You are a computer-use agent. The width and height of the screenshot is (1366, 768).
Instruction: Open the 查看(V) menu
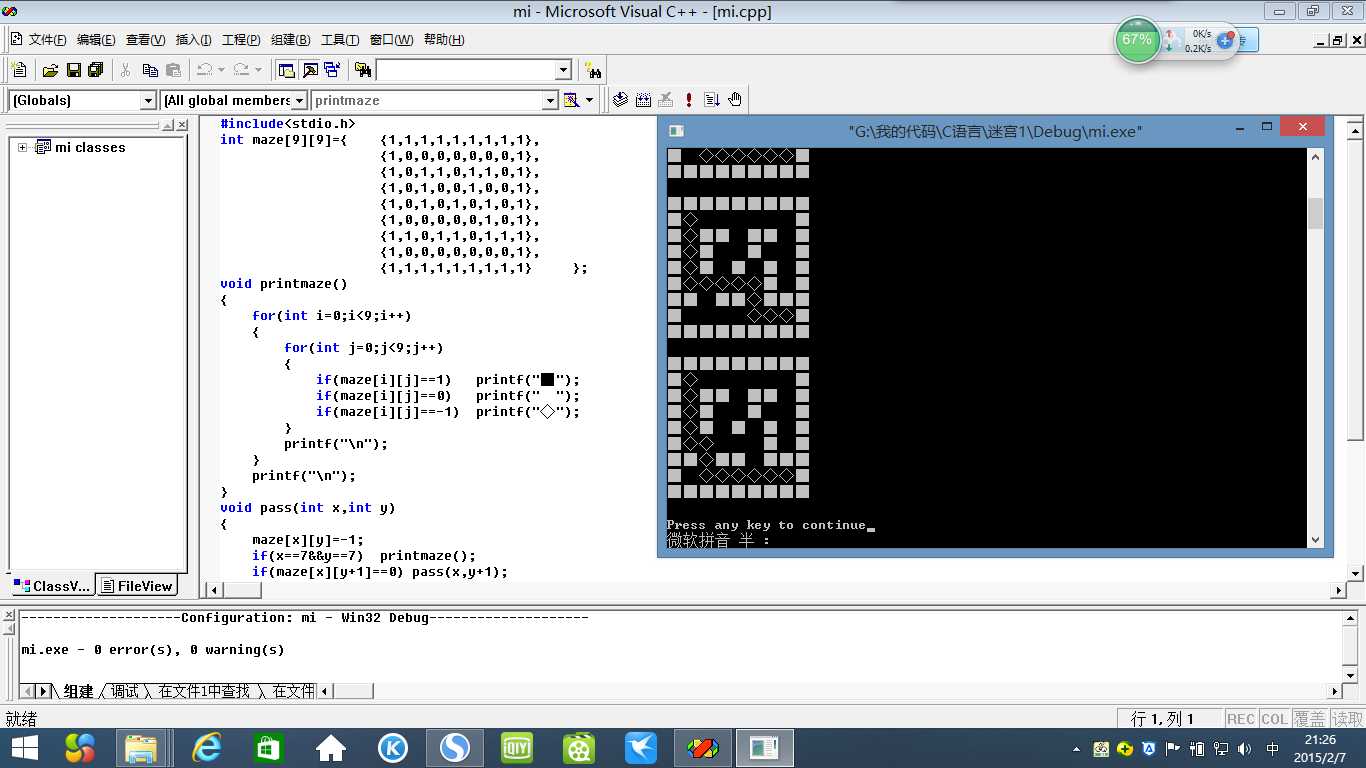pos(145,40)
